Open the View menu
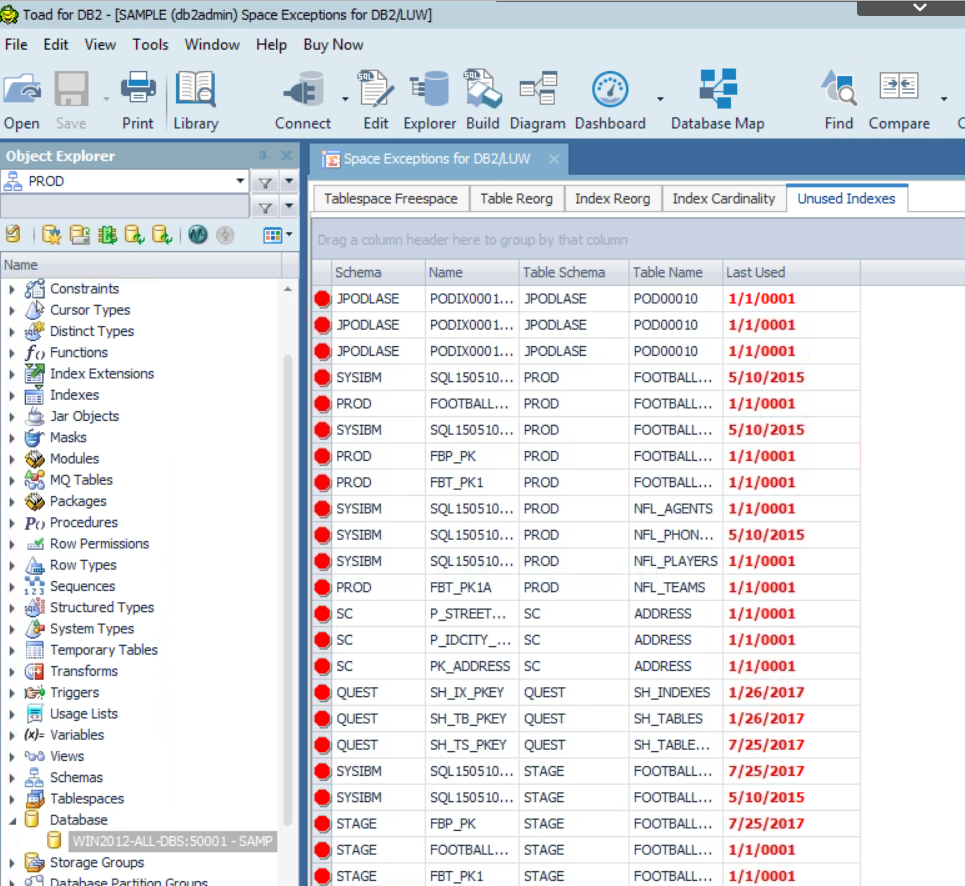965x886 pixels. pyautogui.click(x=100, y=45)
